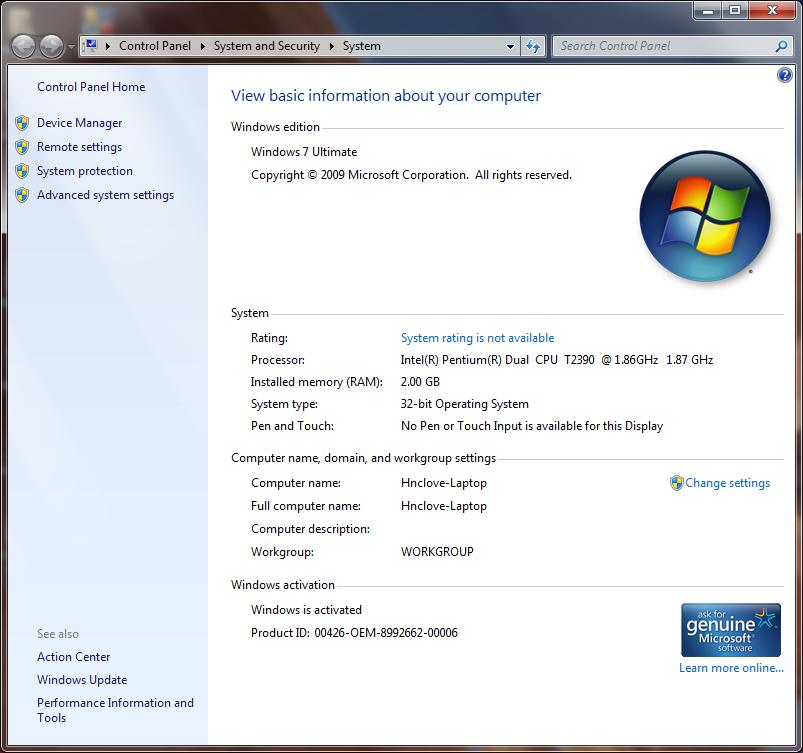Open Performance Information and Tools
Screen dimensions: 803x753
tap(115, 710)
